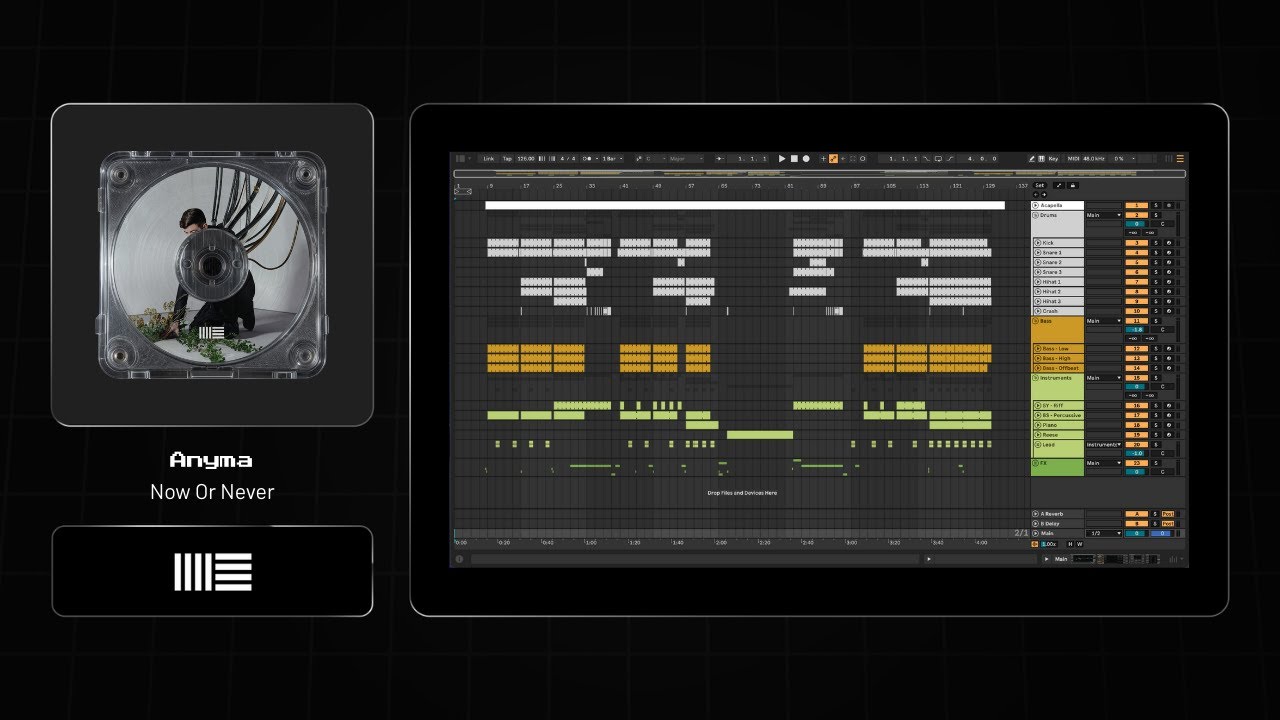Mute Kick track via activator 3

(1136, 243)
